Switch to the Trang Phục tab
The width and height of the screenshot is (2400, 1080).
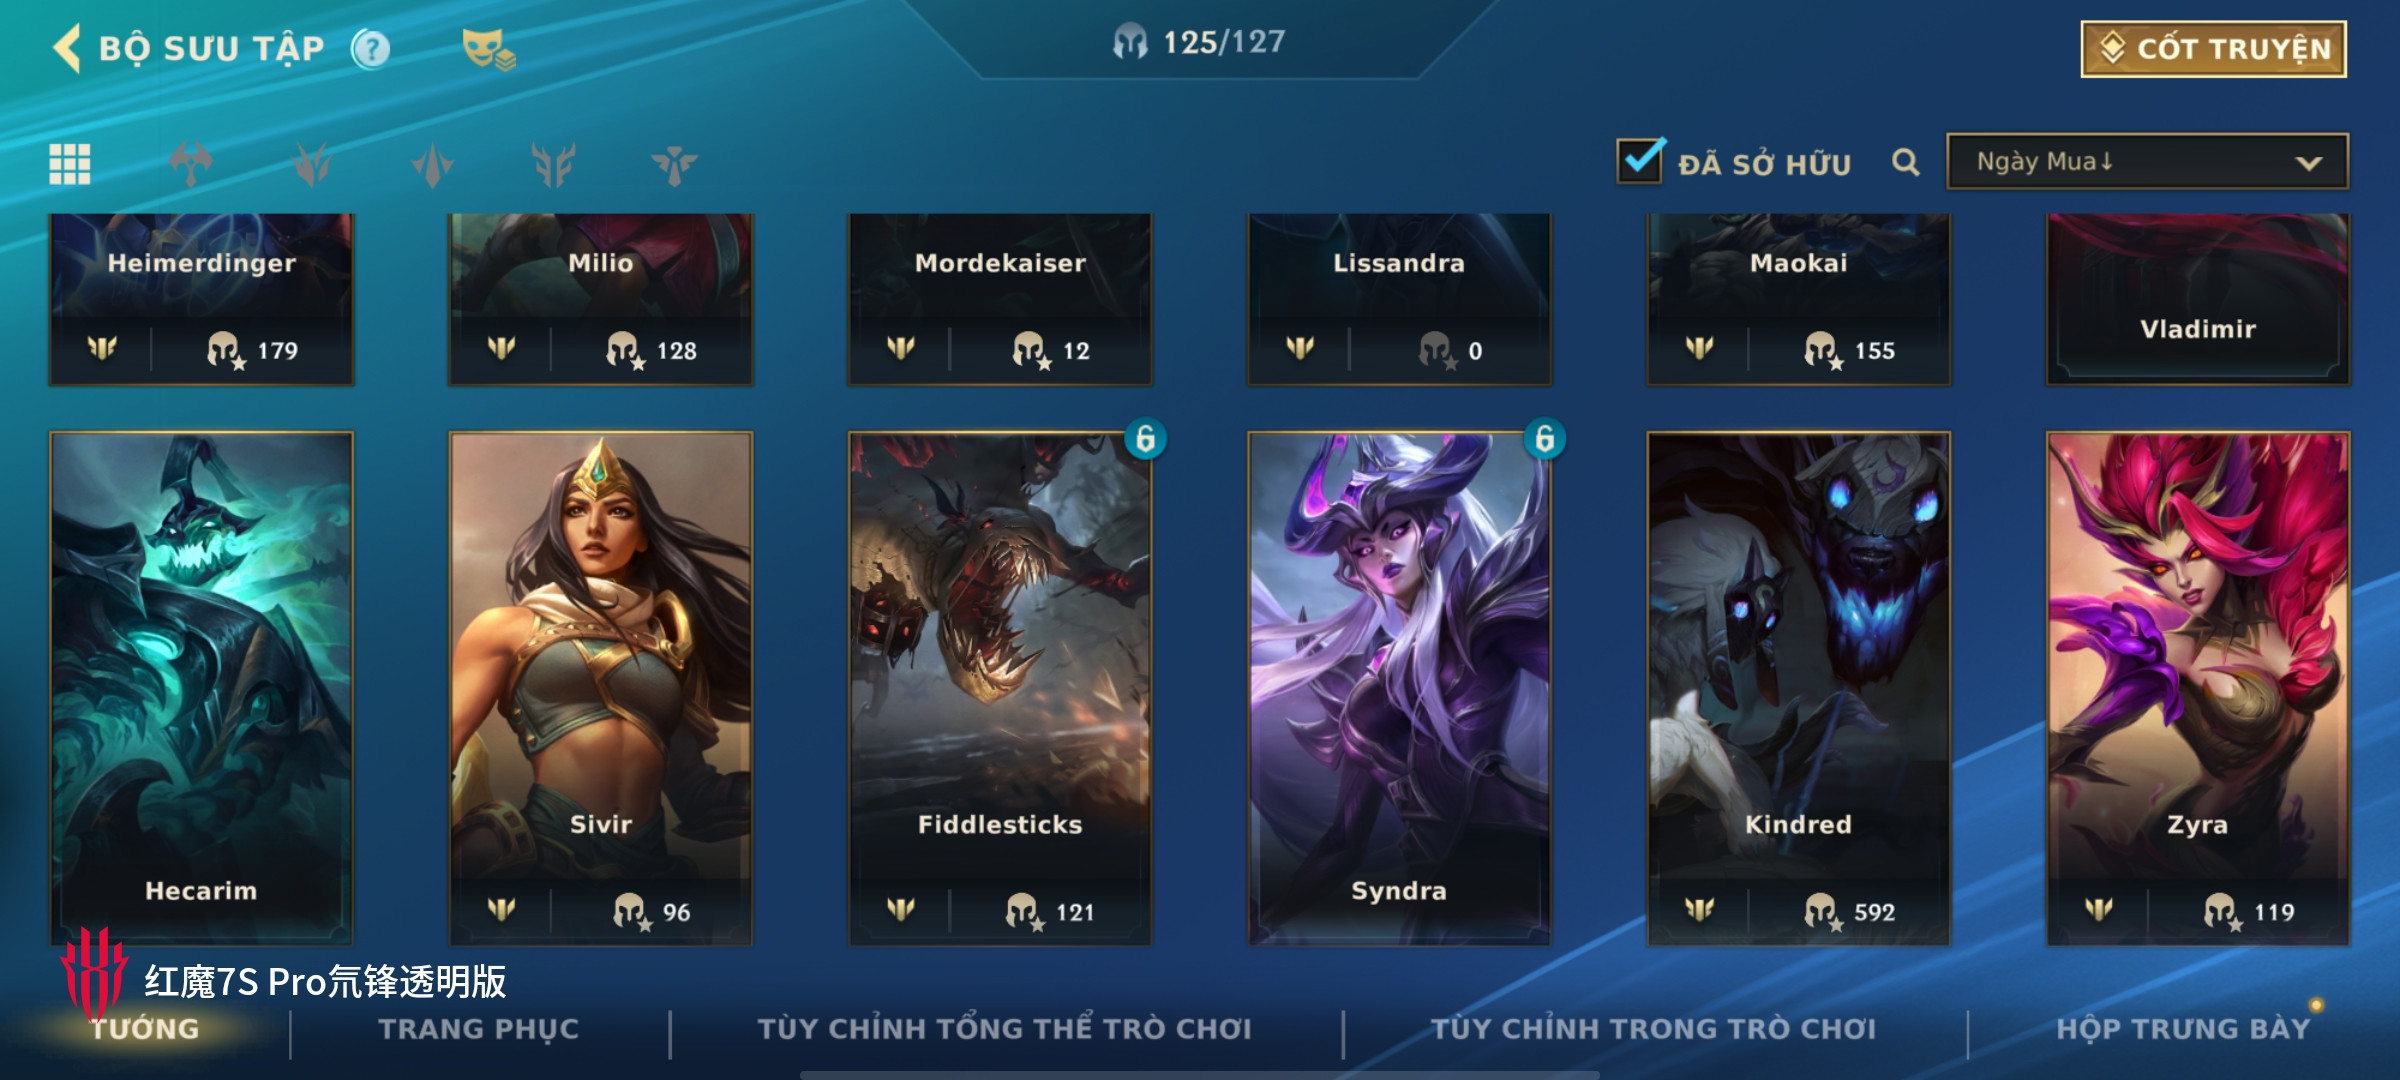point(479,1029)
